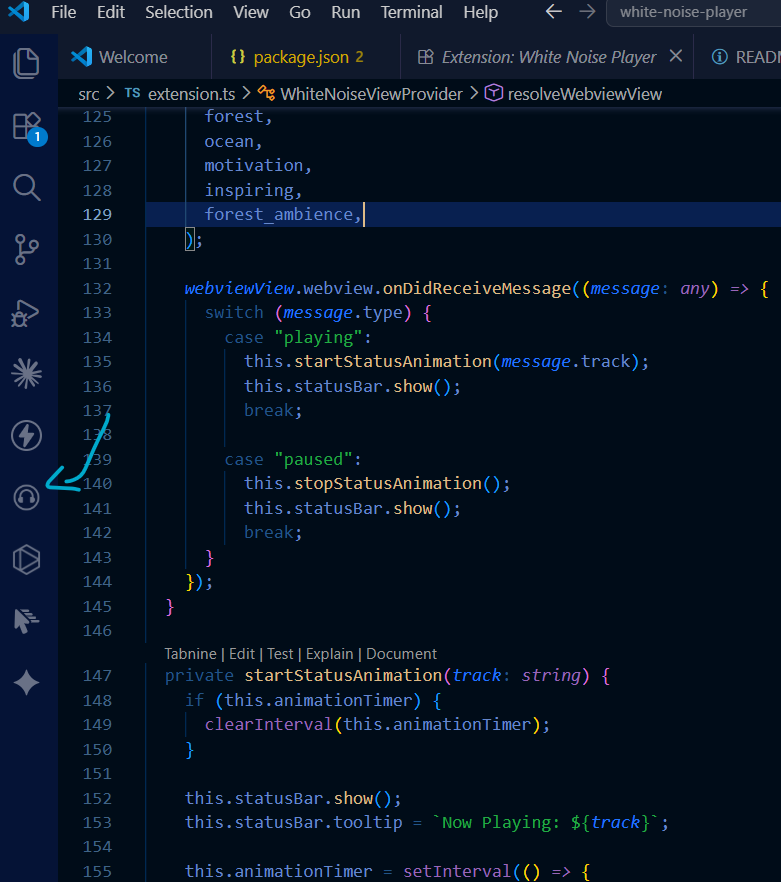The height and width of the screenshot is (882, 781).
Task: Open the Terminal menu
Action: [411, 12]
